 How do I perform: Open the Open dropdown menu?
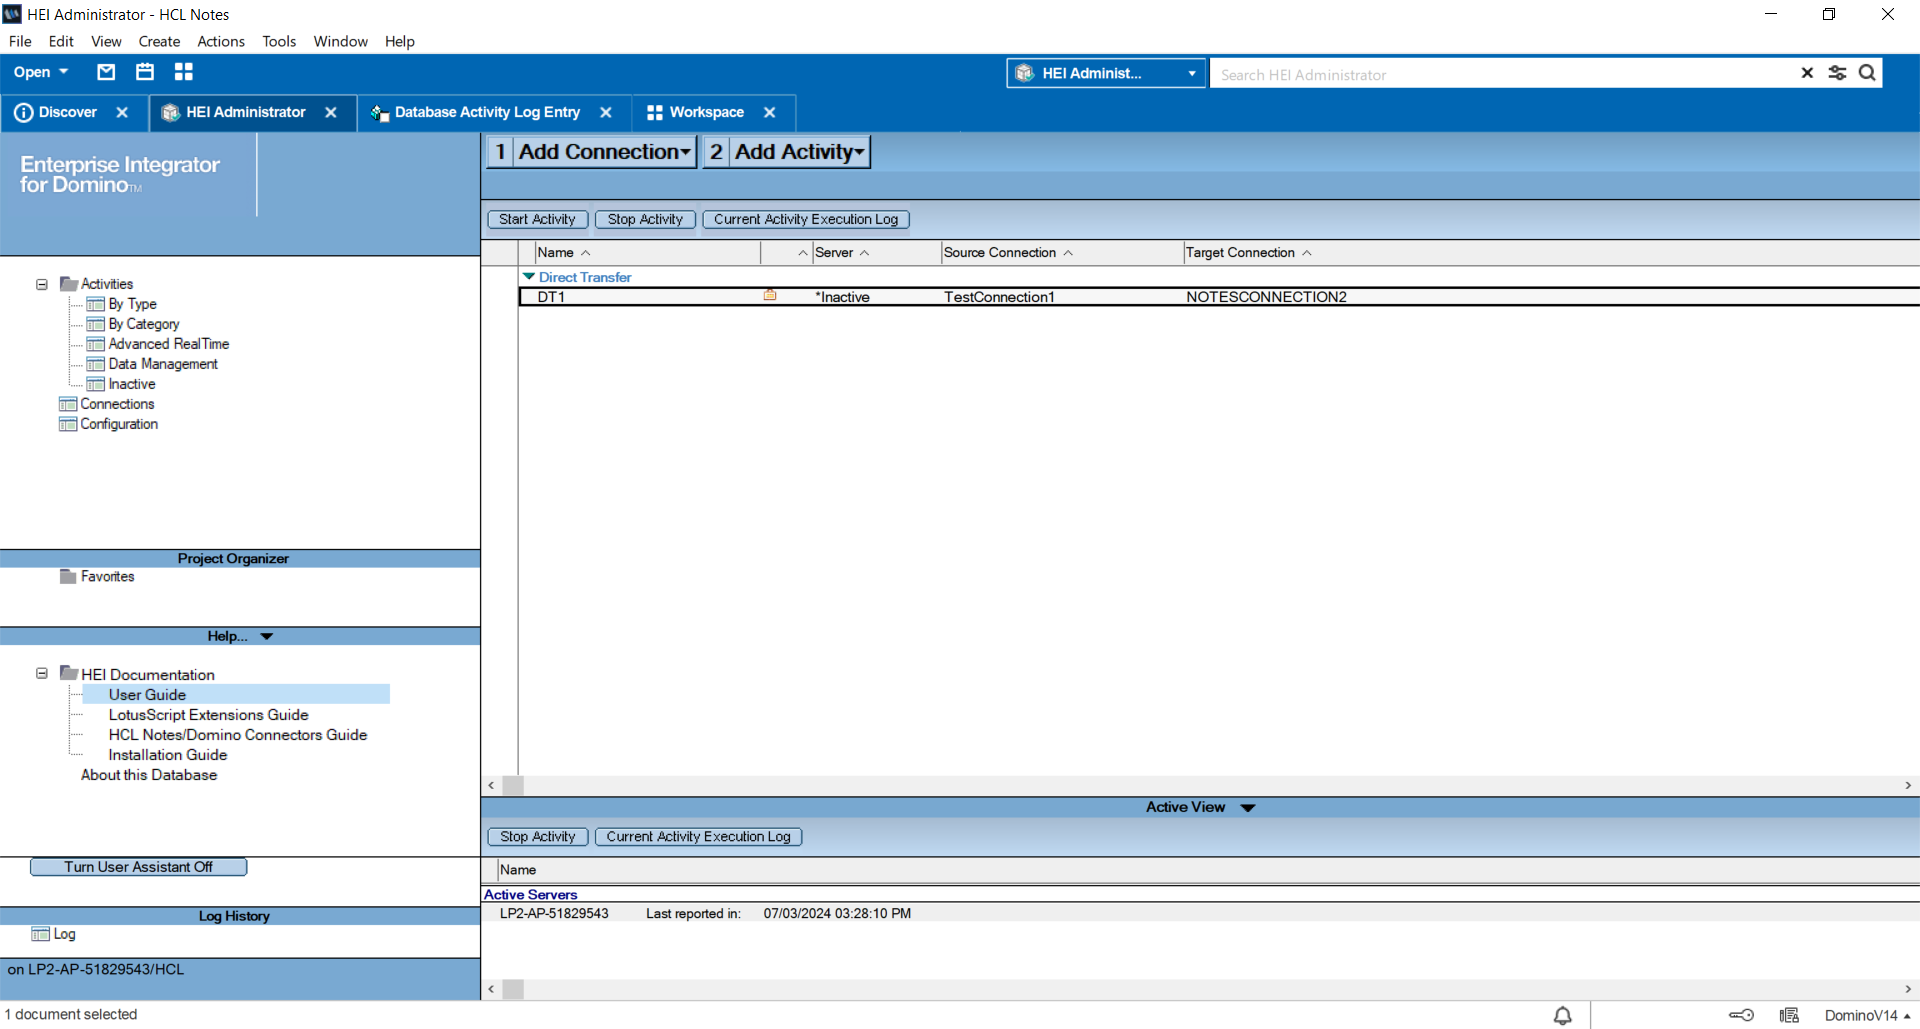click(x=41, y=72)
